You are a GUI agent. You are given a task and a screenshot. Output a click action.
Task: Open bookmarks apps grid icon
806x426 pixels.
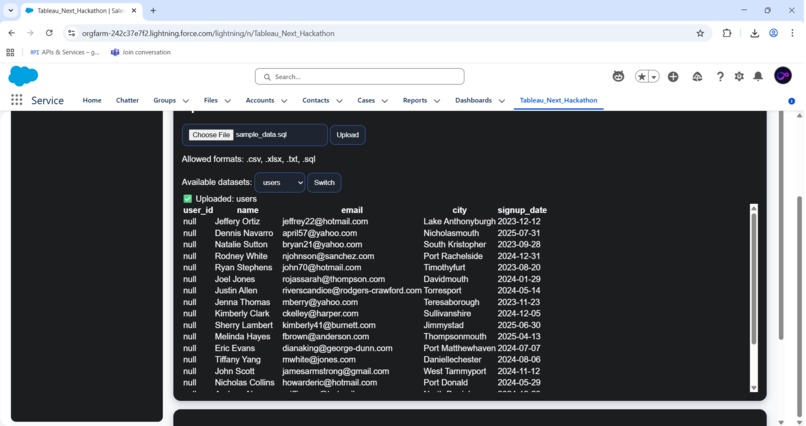pyautogui.click(x=10, y=52)
